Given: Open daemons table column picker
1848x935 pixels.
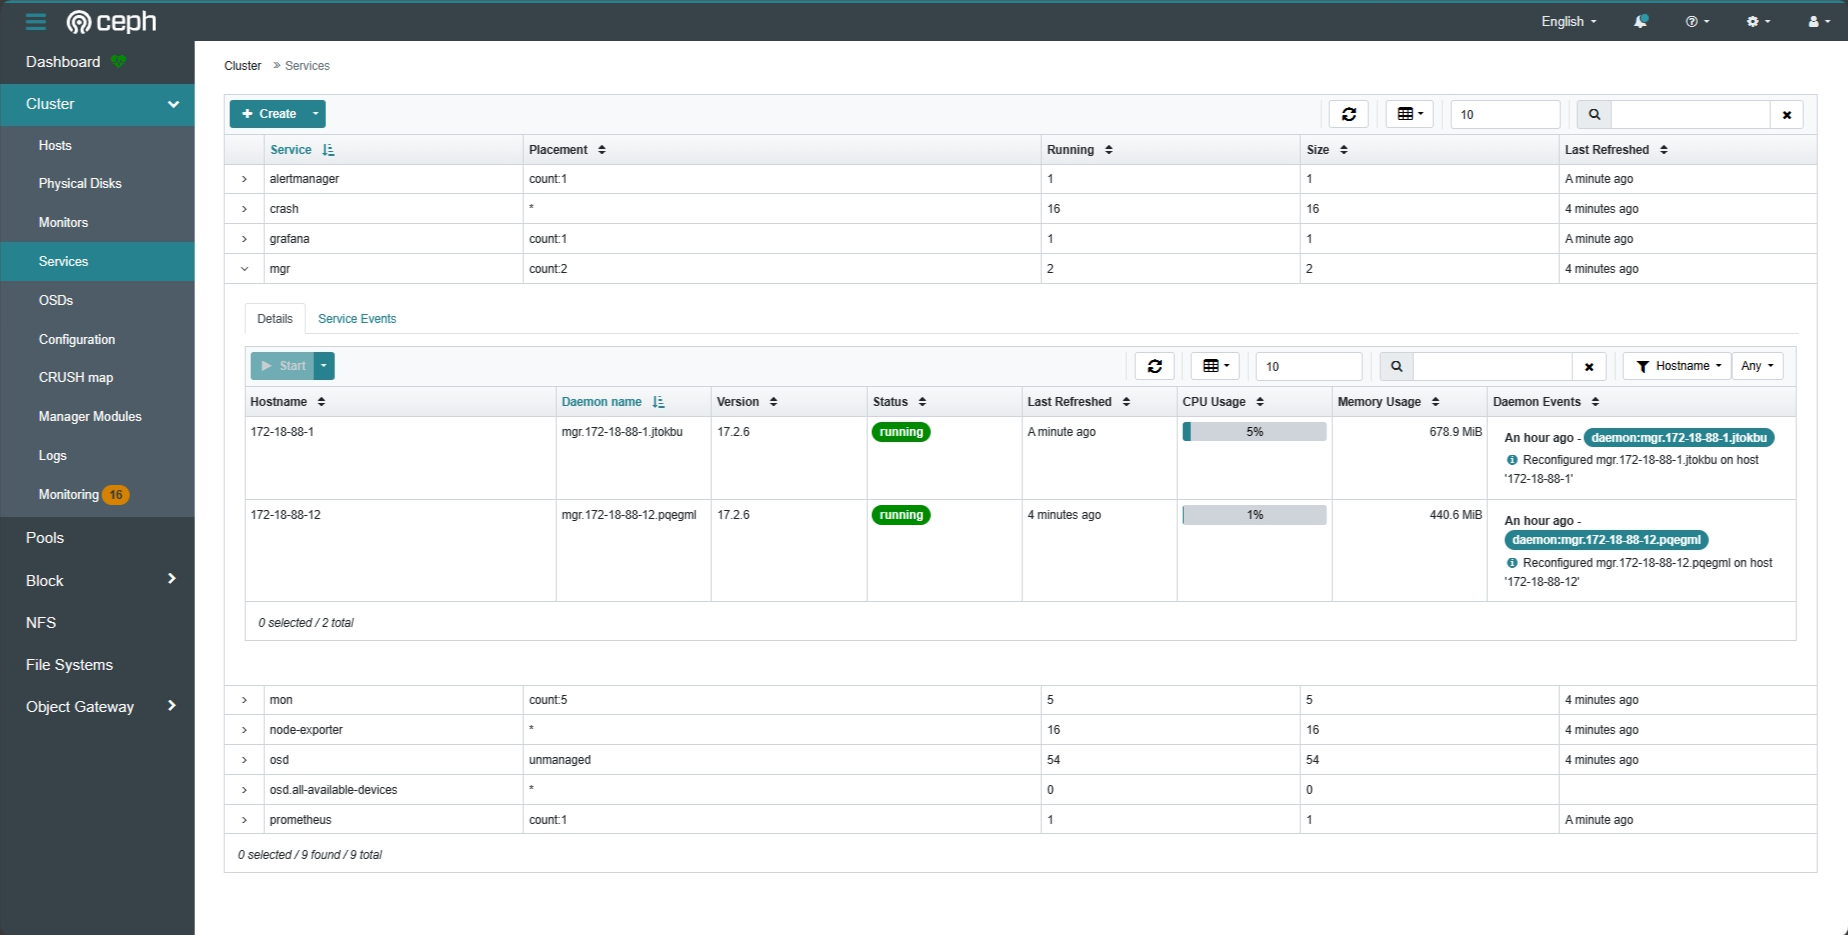Looking at the screenshot, I should (1215, 366).
